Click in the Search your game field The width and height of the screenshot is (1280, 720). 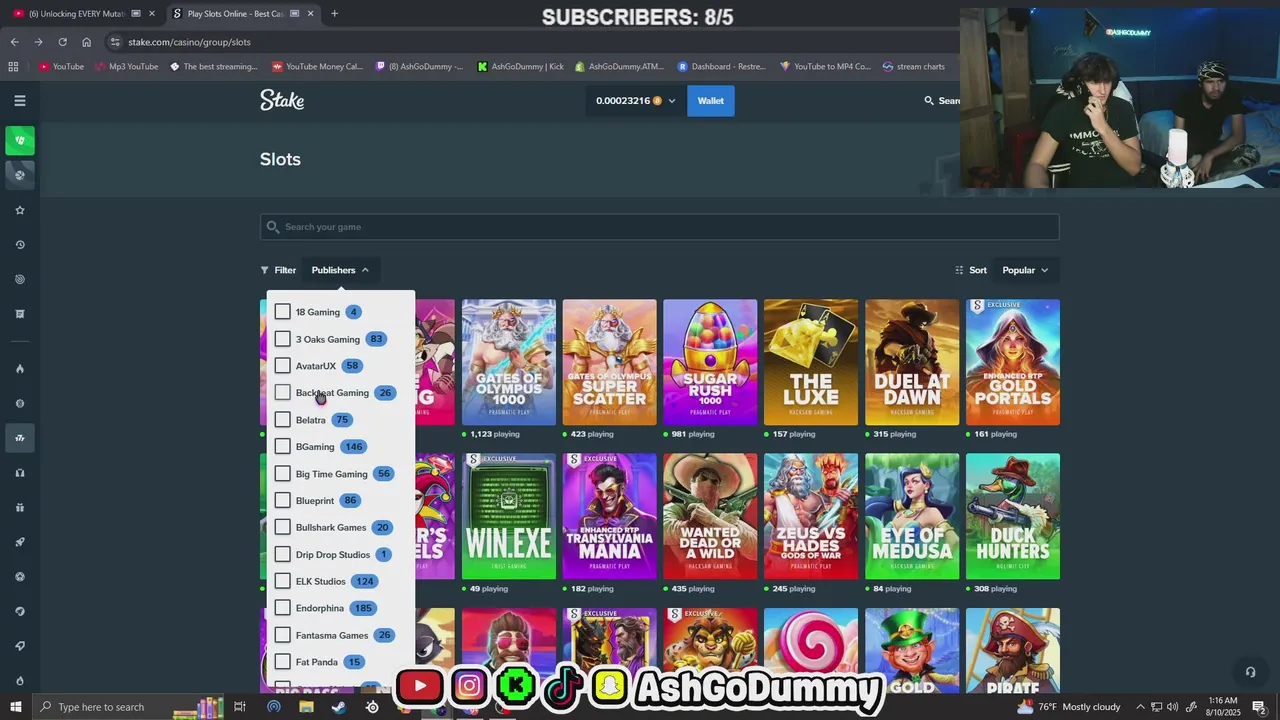click(x=659, y=227)
